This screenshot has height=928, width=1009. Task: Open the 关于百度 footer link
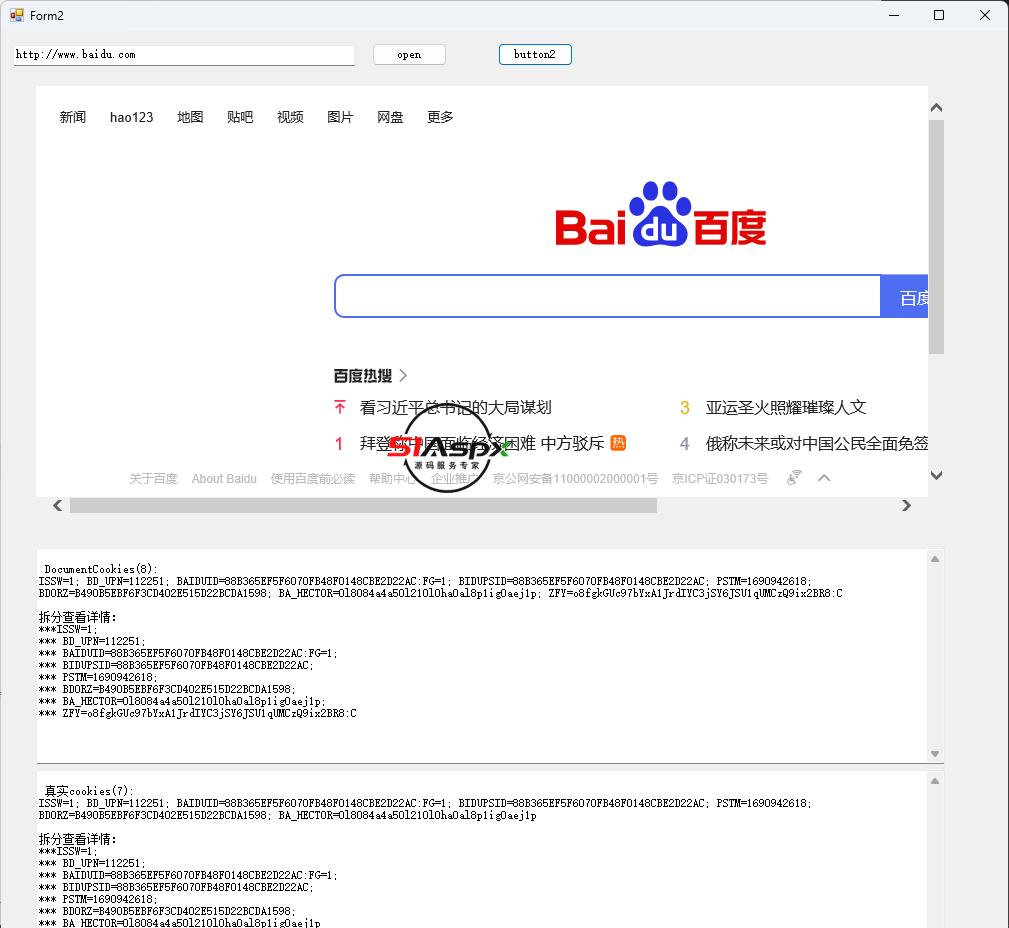(153, 479)
